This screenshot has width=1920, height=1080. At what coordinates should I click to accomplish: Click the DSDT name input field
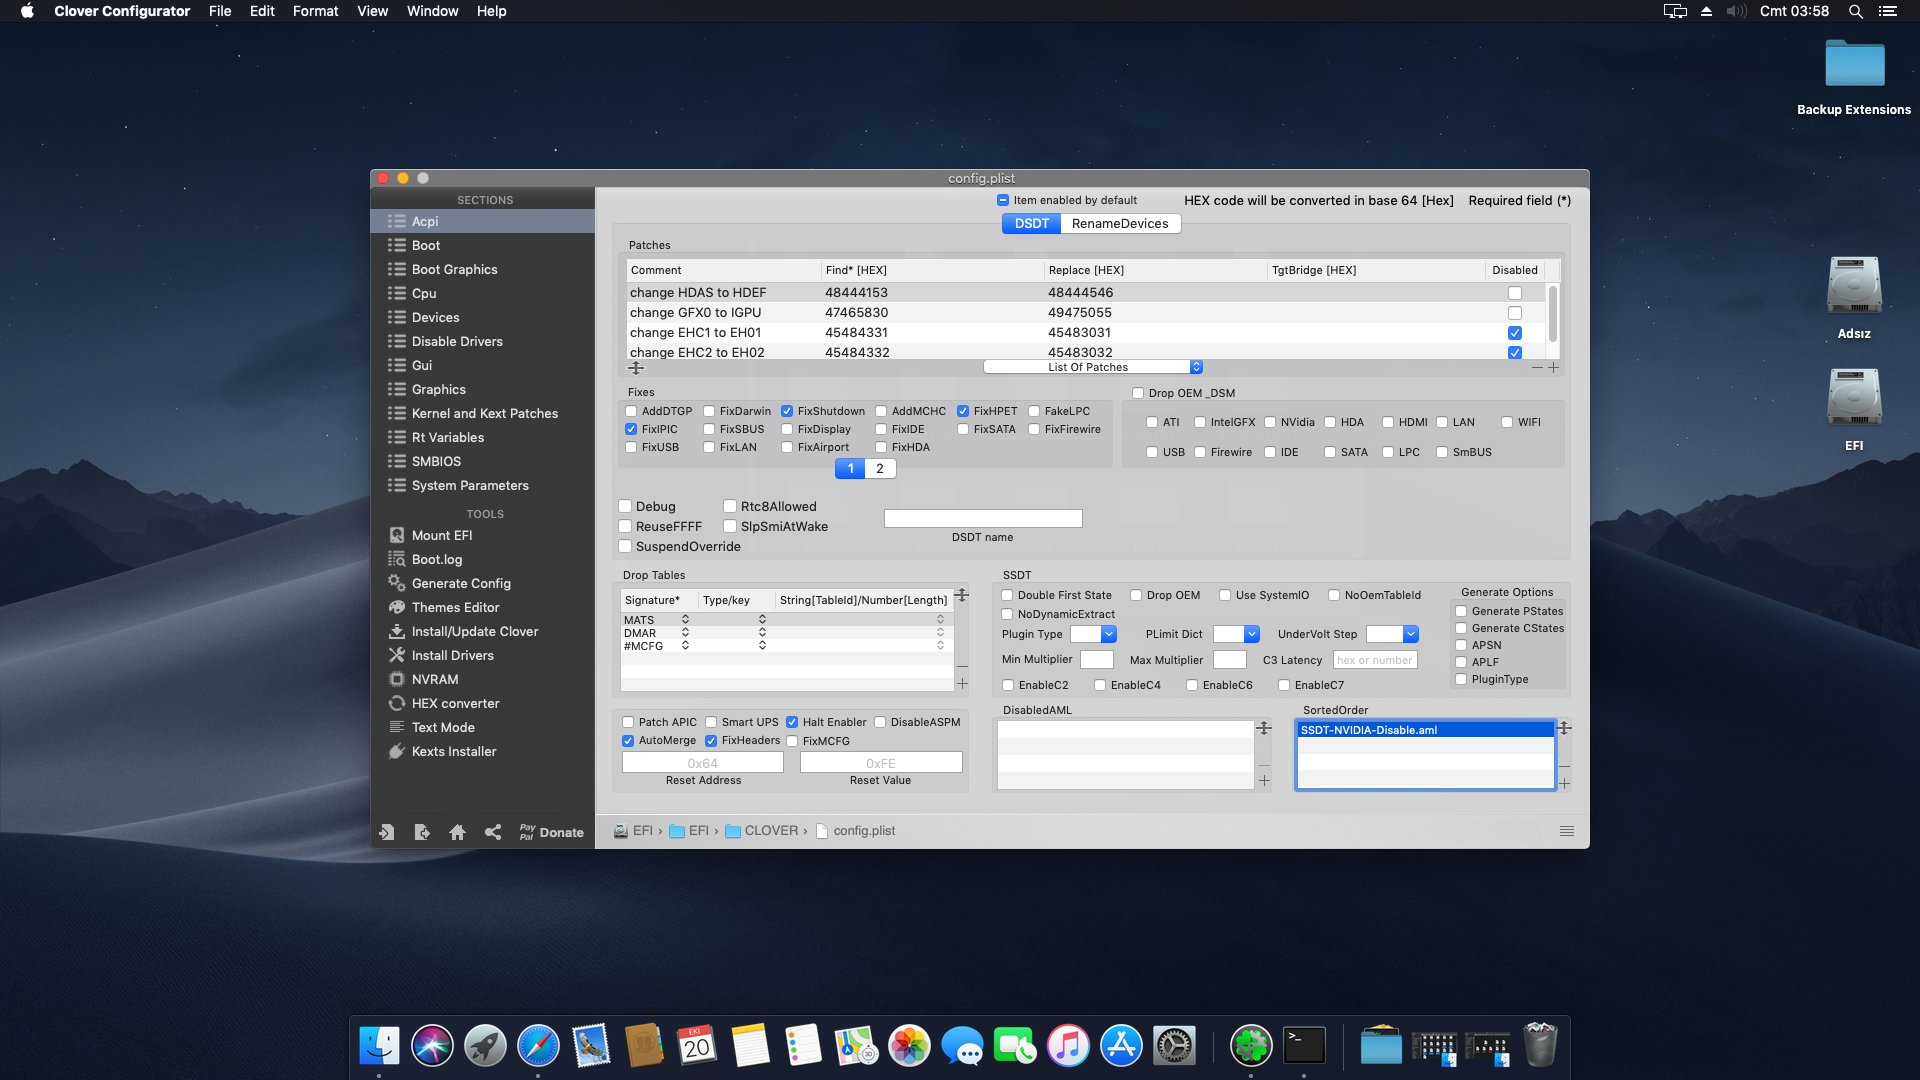click(x=982, y=518)
